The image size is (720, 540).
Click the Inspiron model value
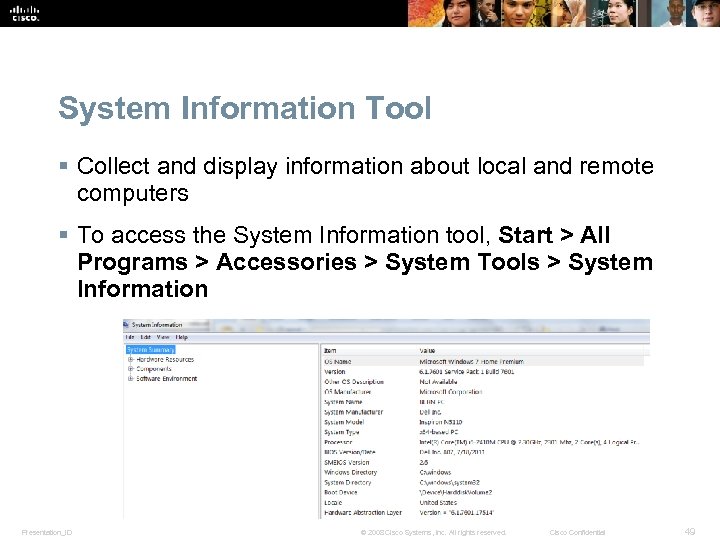coord(441,422)
